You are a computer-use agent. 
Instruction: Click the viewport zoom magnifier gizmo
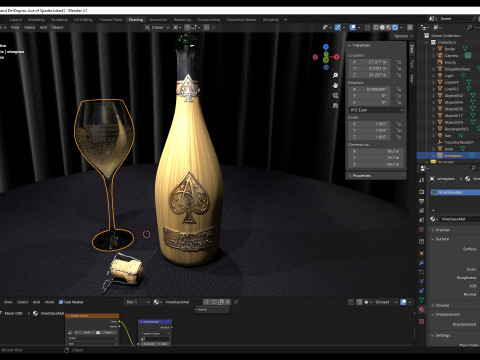click(335, 75)
